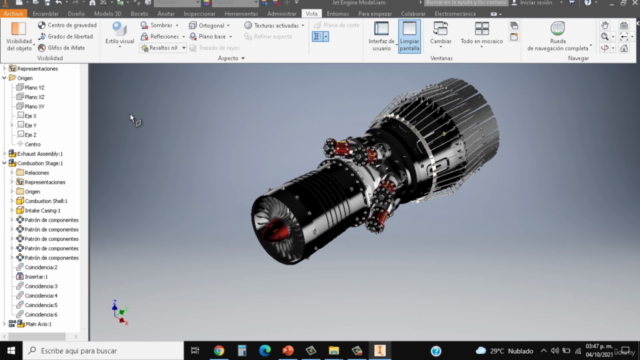Click the Cambiar windows button
Image resolution: width=640 pixels, height=360 pixels.
click(441, 35)
